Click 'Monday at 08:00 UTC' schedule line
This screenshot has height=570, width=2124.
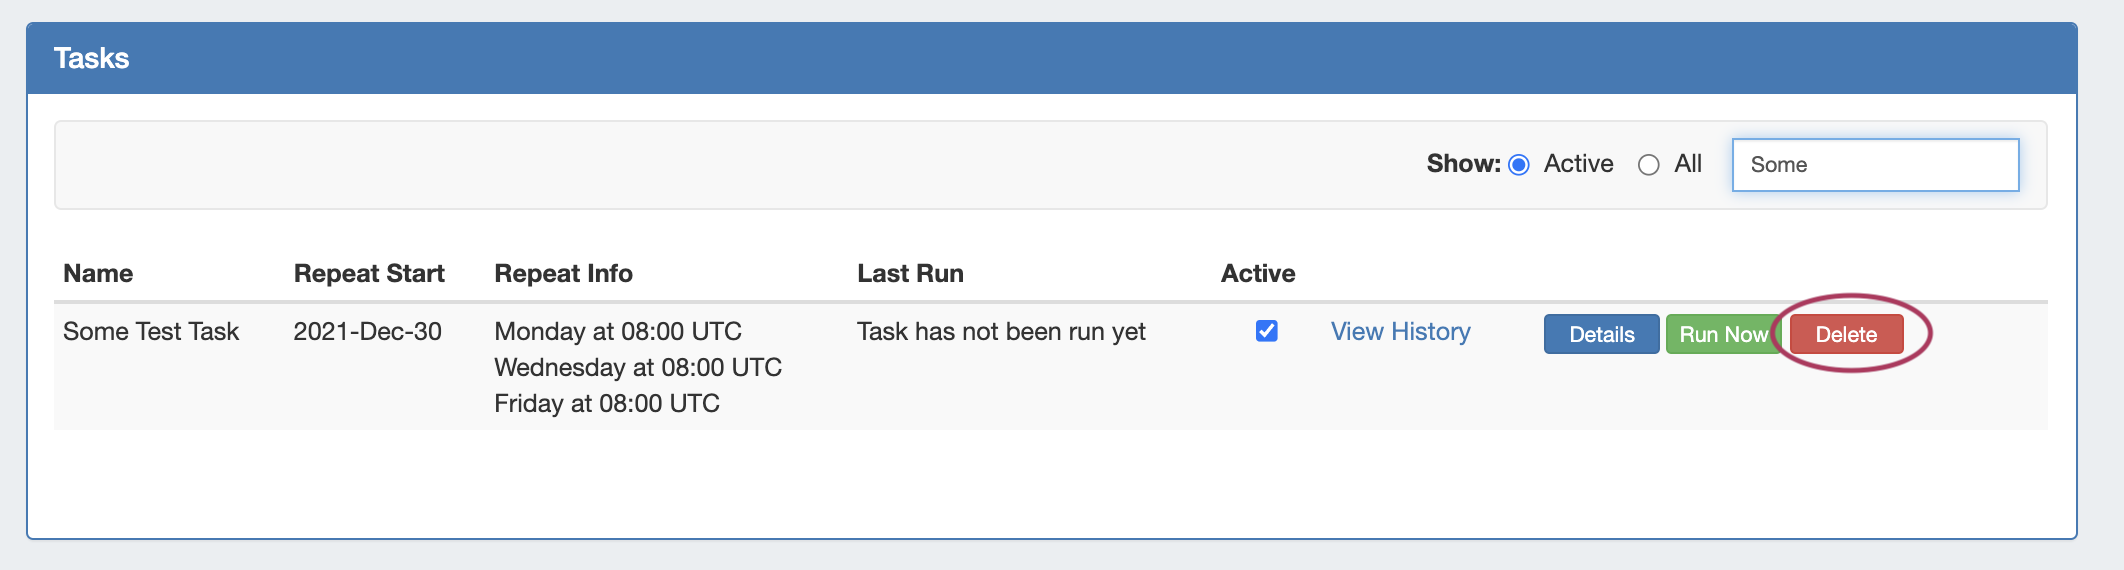618,332
